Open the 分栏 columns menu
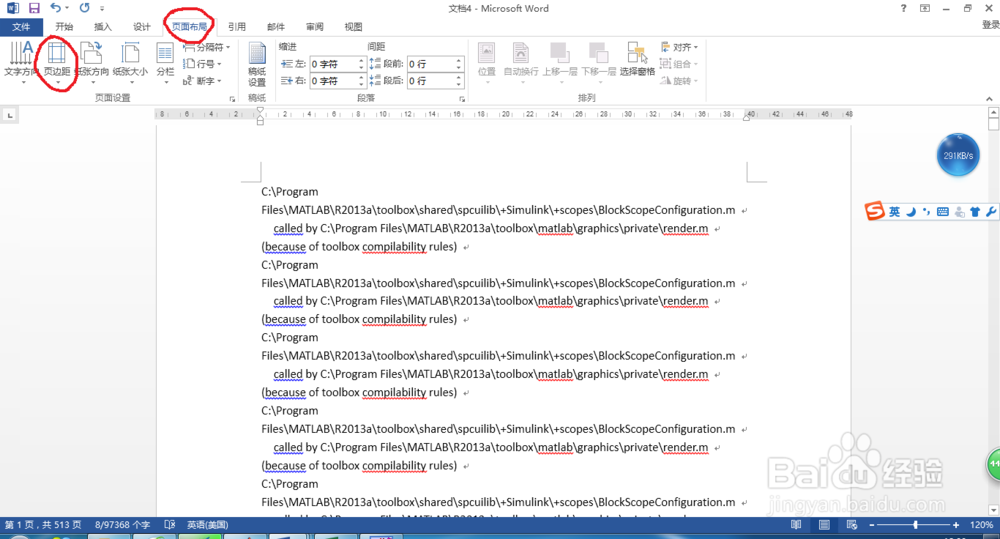This screenshot has width=1000, height=539. tap(165, 63)
